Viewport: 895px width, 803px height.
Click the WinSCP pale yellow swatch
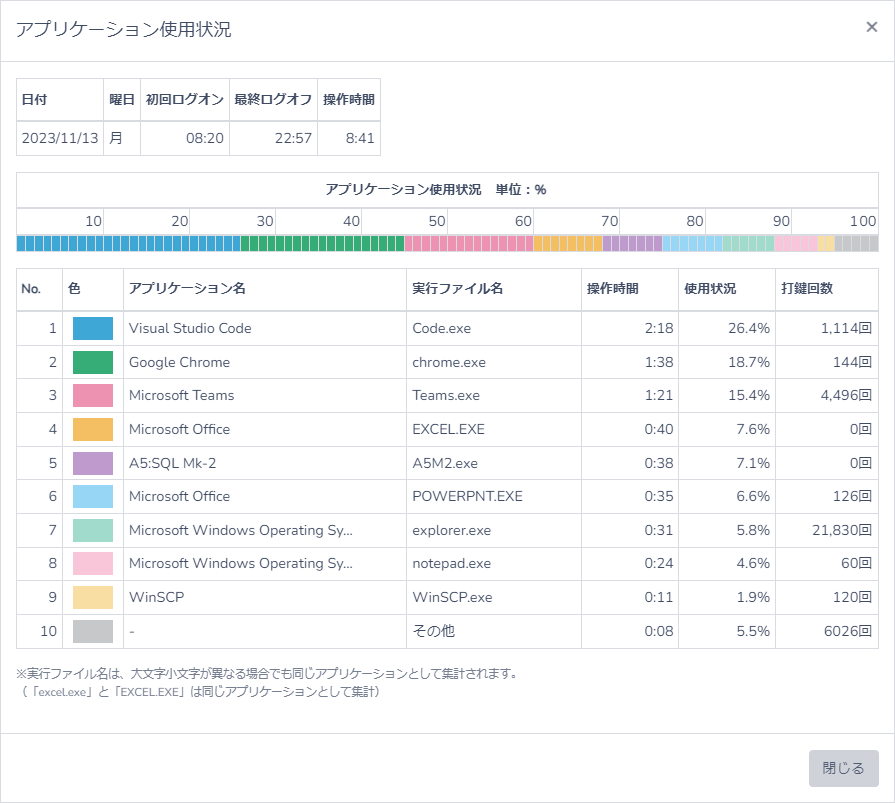click(93, 598)
